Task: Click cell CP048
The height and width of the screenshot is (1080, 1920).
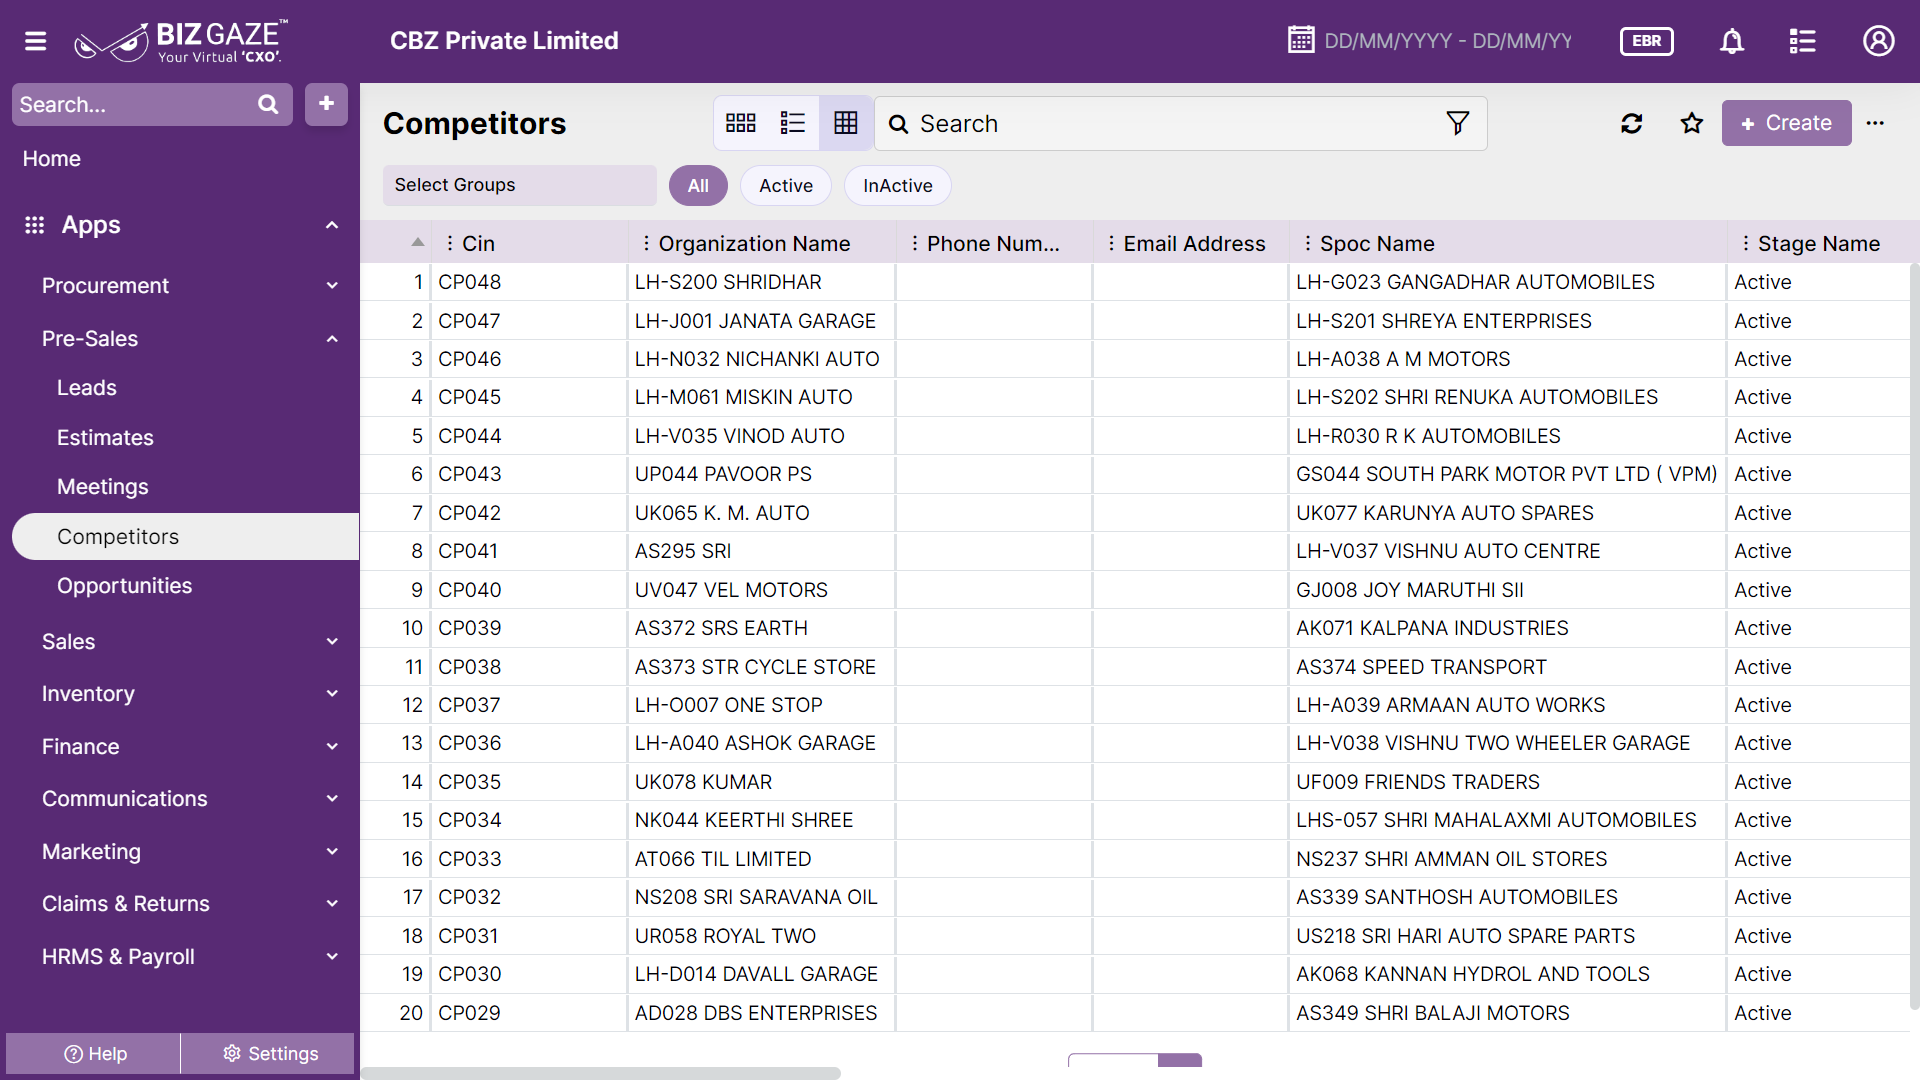Action: click(x=529, y=282)
